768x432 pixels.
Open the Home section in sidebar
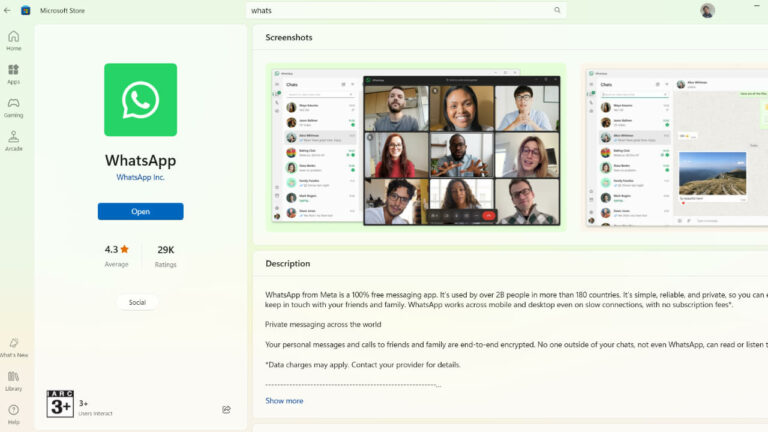pos(14,41)
